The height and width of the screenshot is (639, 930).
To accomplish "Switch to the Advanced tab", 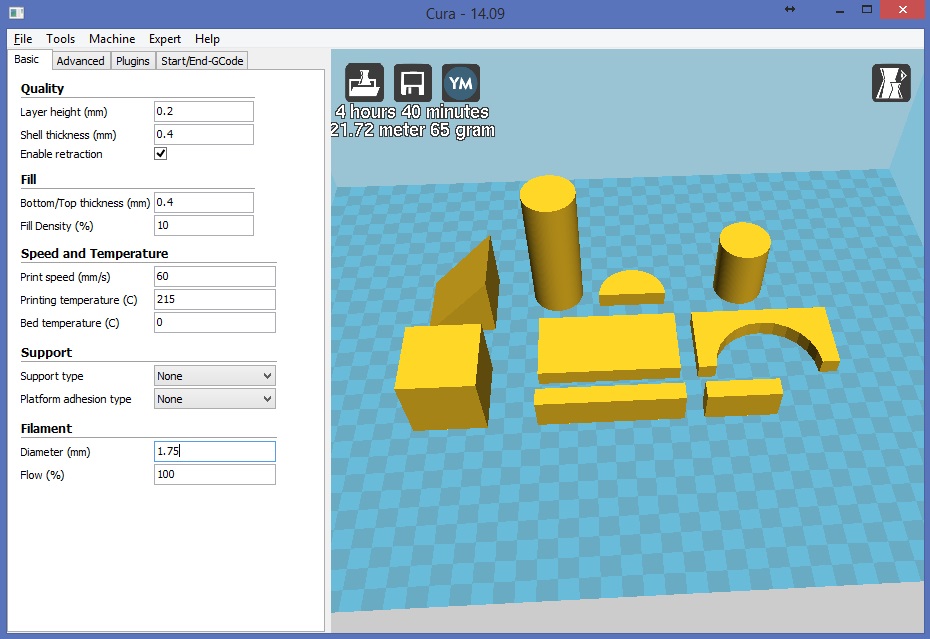I will coord(81,61).
